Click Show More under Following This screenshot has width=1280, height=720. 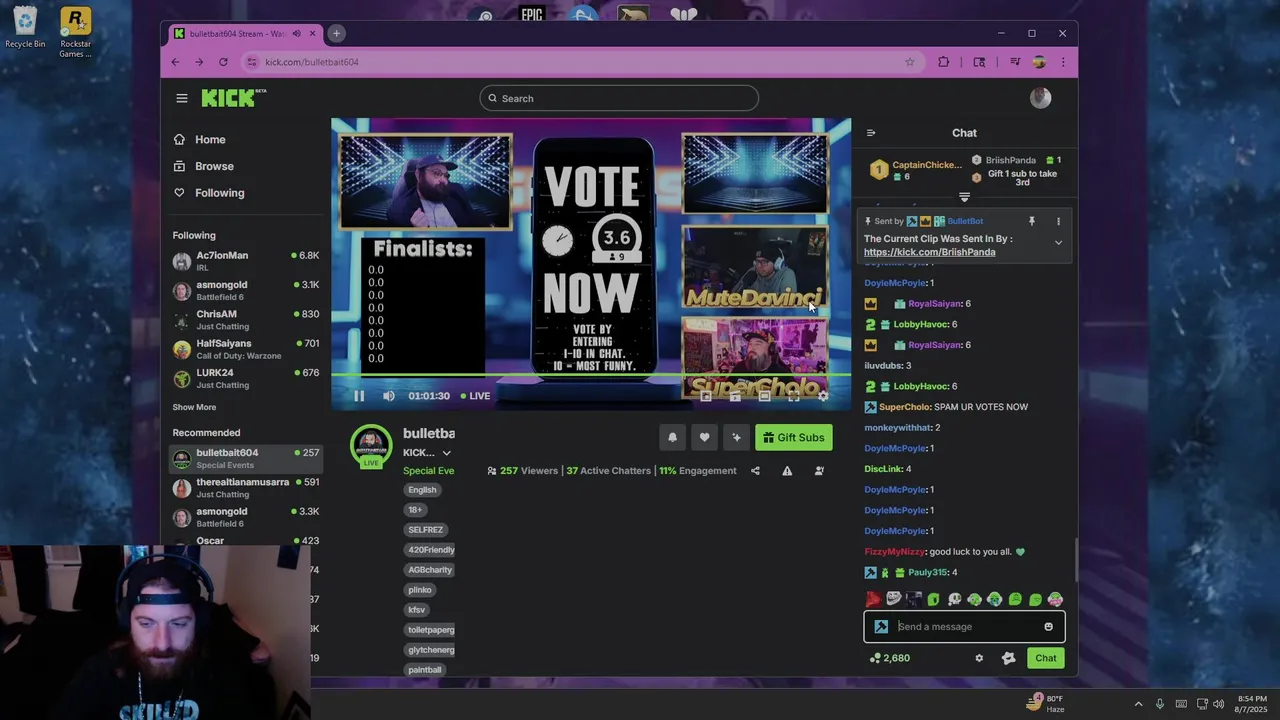click(x=194, y=407)
